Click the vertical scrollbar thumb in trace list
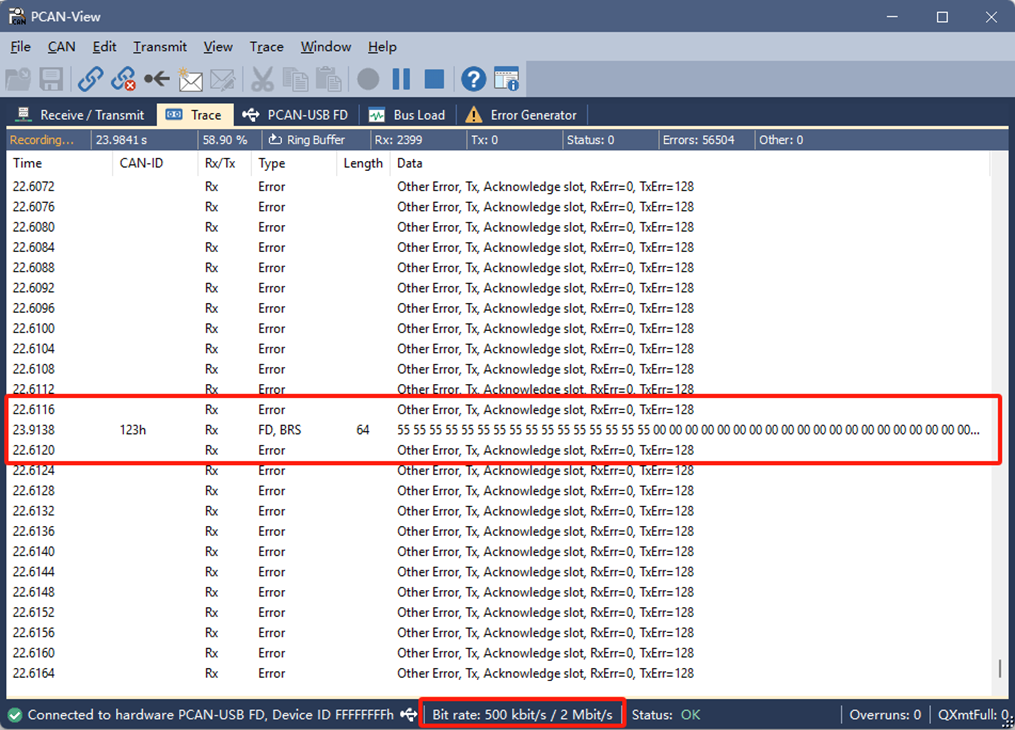Screen dimensions: 1015x730 point(999,669)
